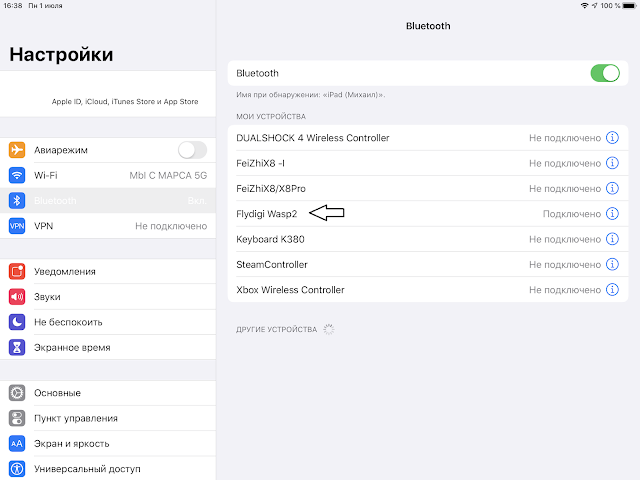Tap the Настройки heading
The height and width of the screenshot is (480, 640).
click(61, 54)
